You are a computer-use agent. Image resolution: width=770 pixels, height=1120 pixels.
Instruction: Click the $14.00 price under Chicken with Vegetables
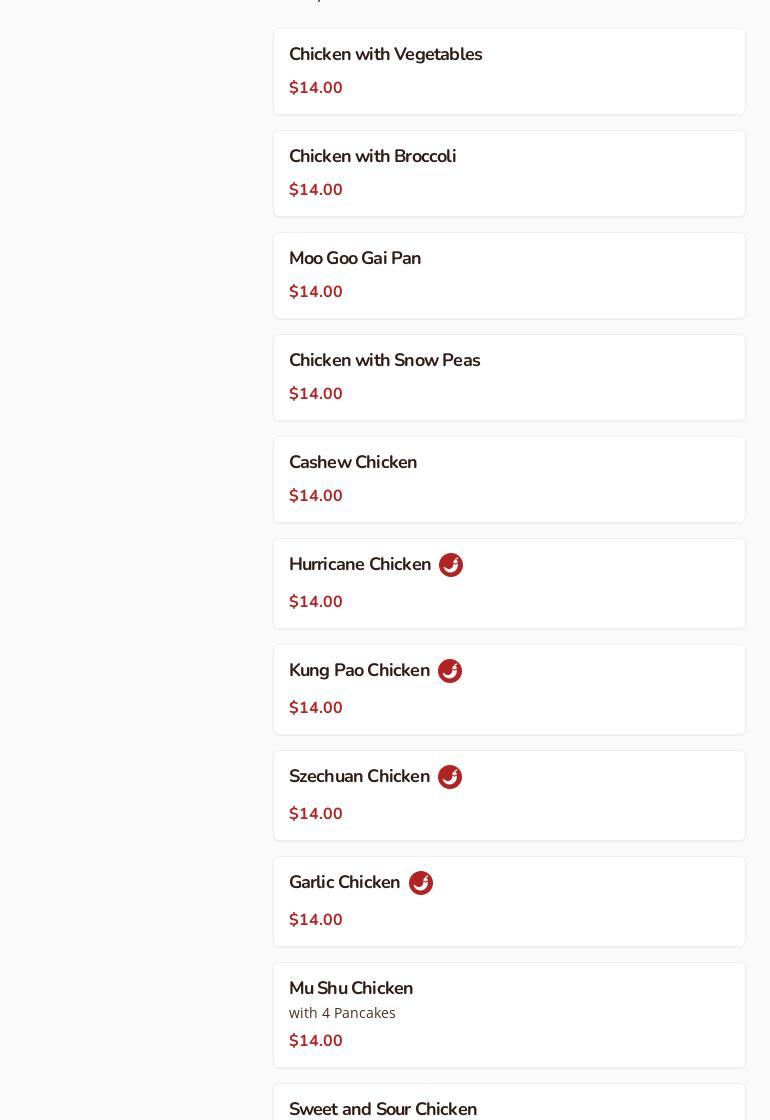pos(316,88)
